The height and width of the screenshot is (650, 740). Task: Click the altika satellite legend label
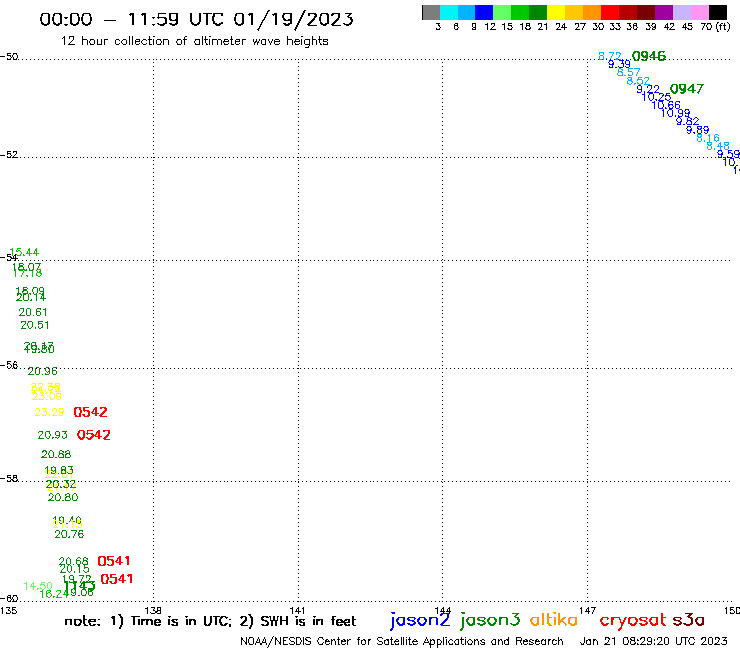(553, 620)
